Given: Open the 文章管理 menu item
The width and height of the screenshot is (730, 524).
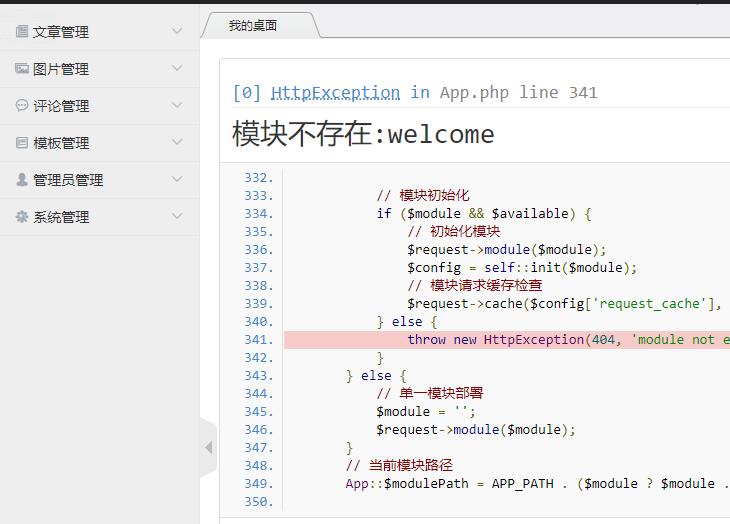Looking at the screenshot, I should [61, 32].
